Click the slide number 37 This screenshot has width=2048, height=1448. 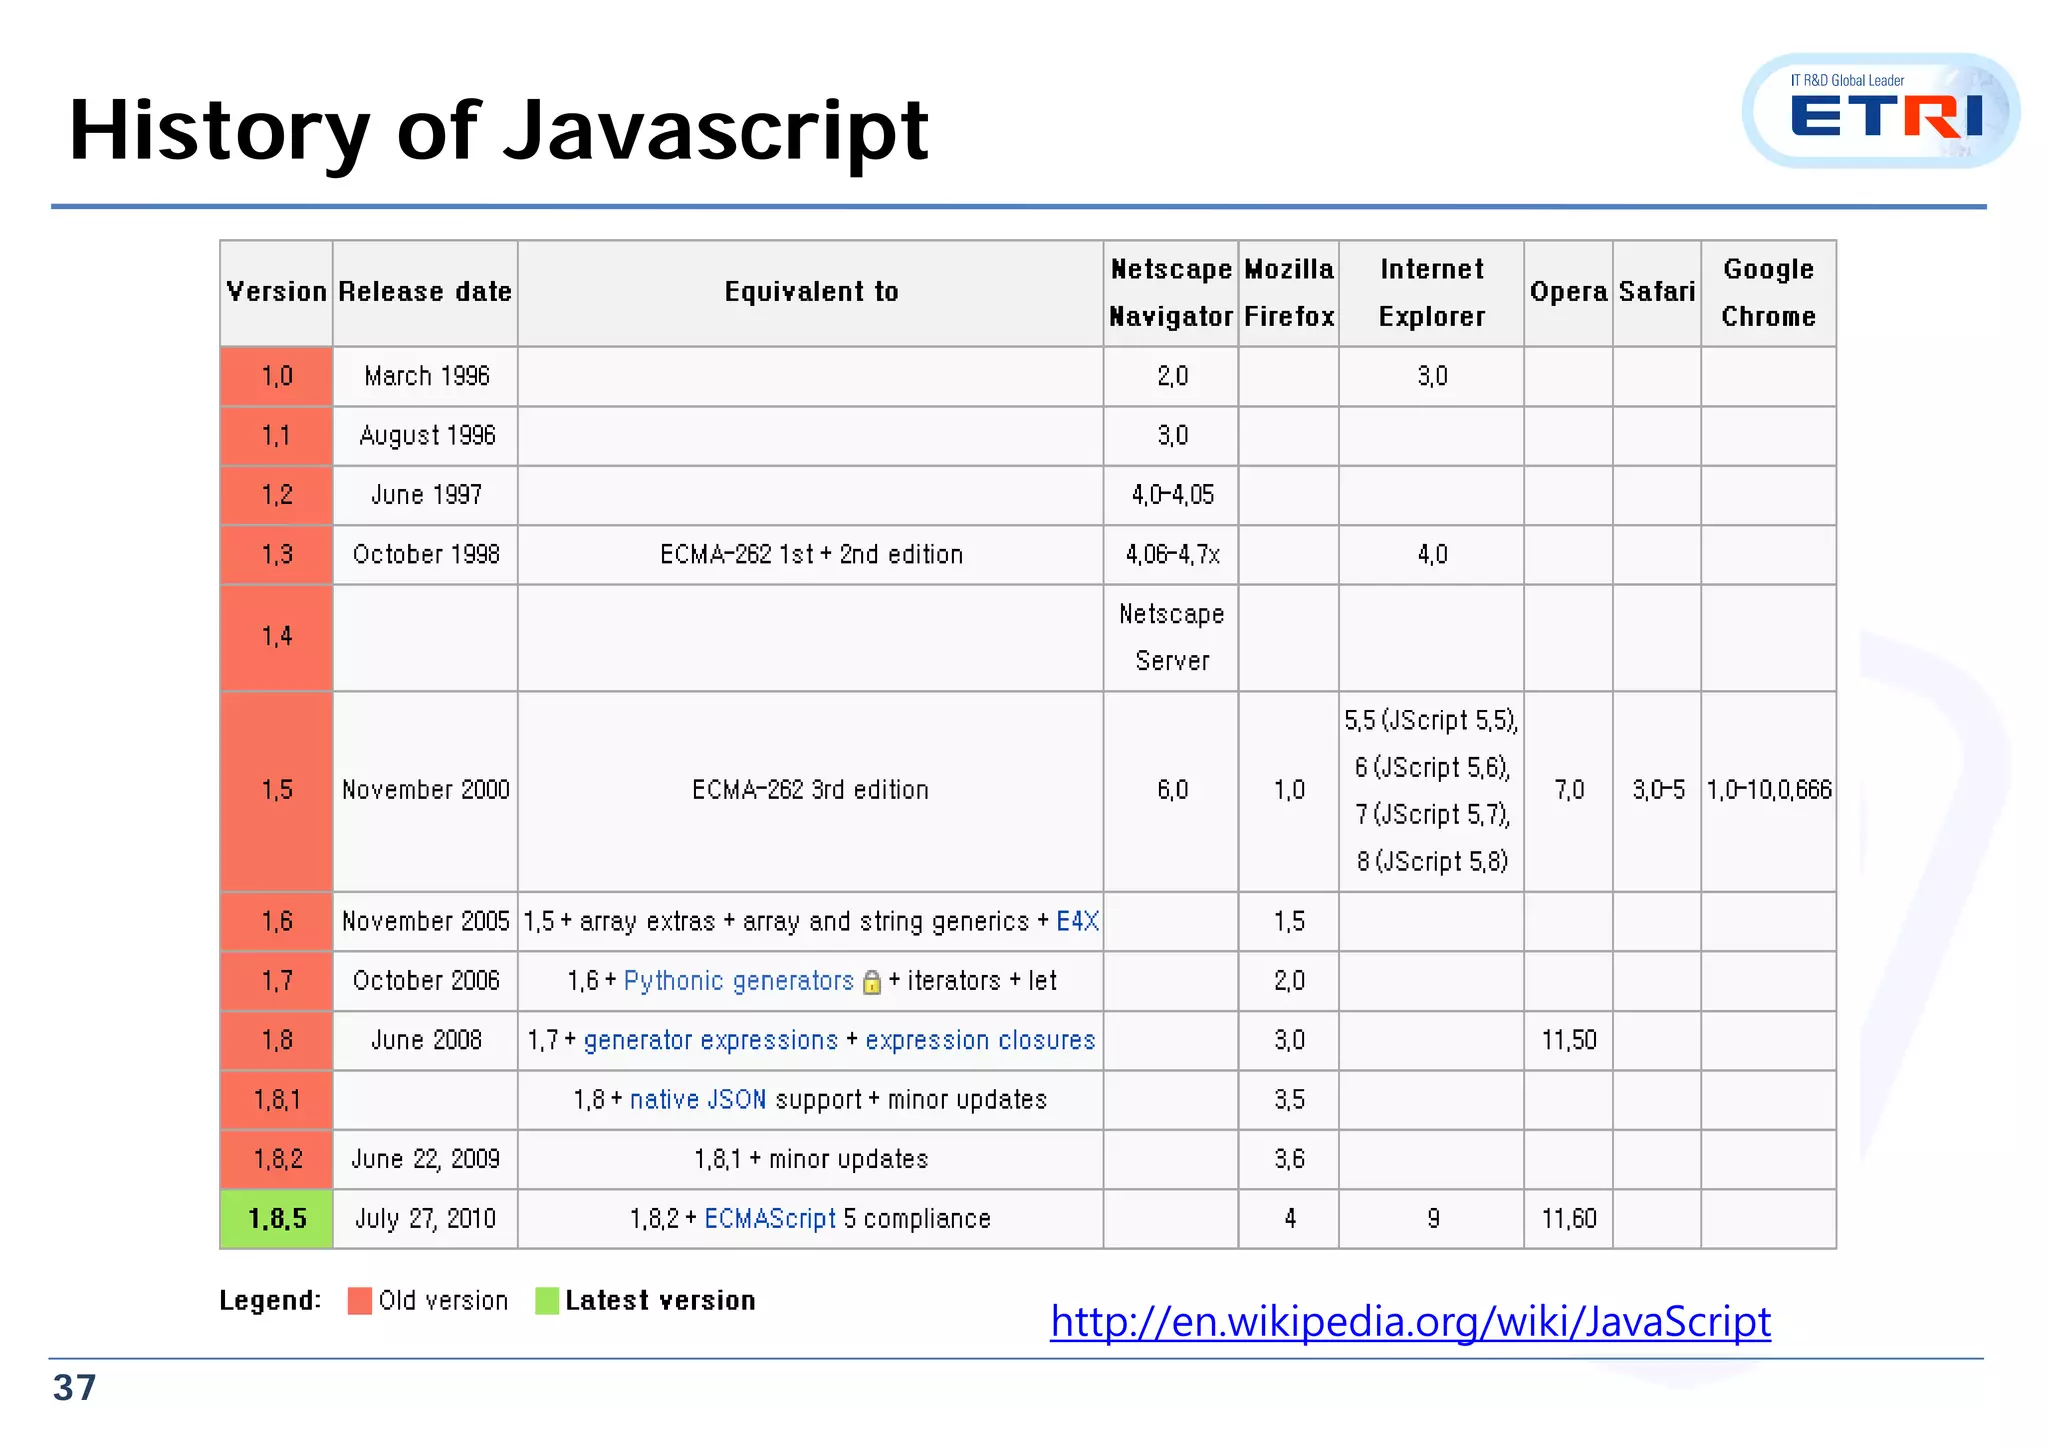point(75,1388)
